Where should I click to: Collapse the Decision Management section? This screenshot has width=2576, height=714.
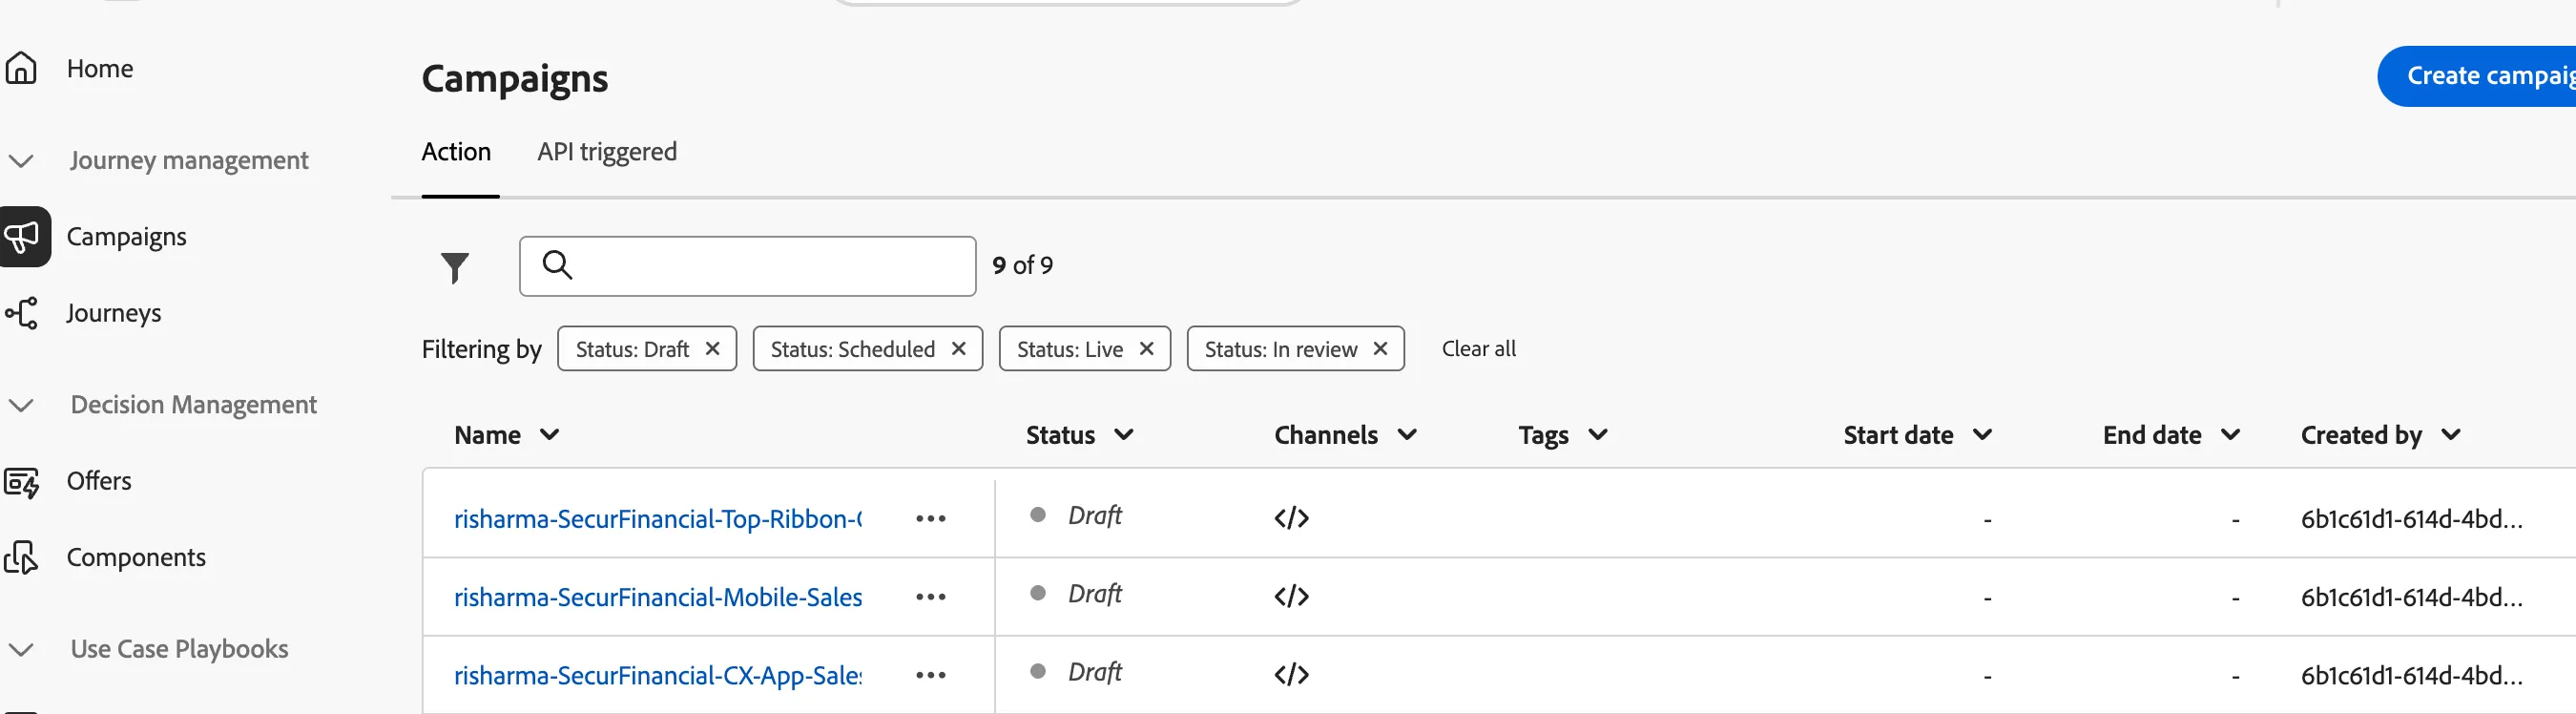[21, 405]
